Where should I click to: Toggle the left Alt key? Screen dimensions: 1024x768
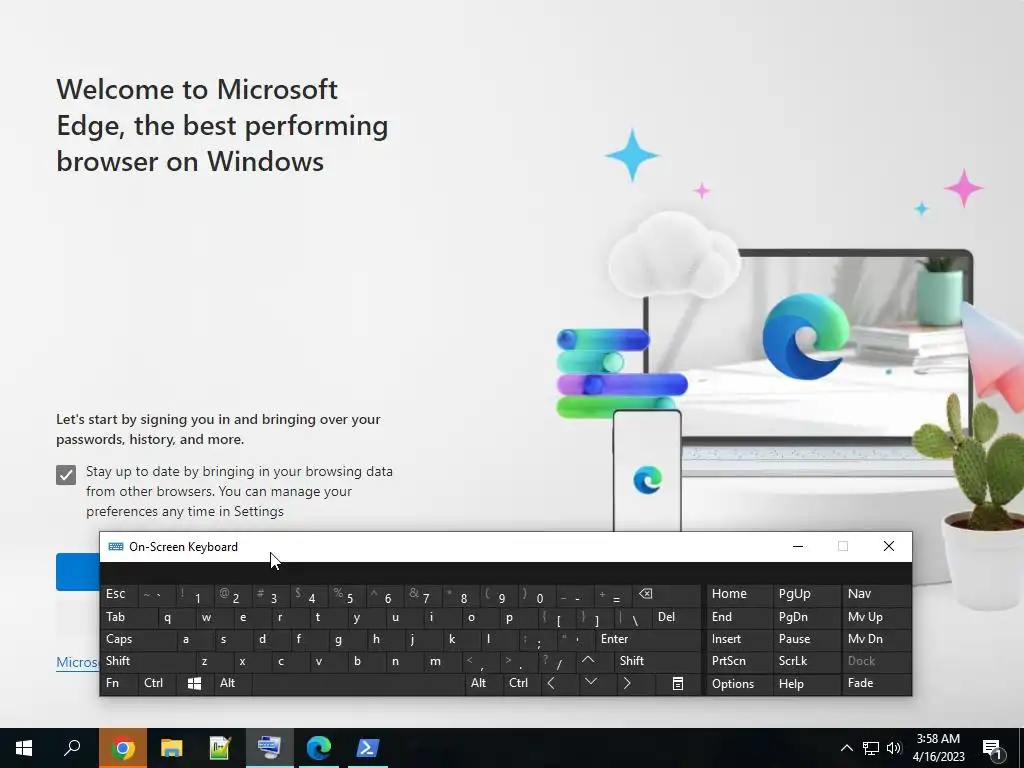point(232,683)
